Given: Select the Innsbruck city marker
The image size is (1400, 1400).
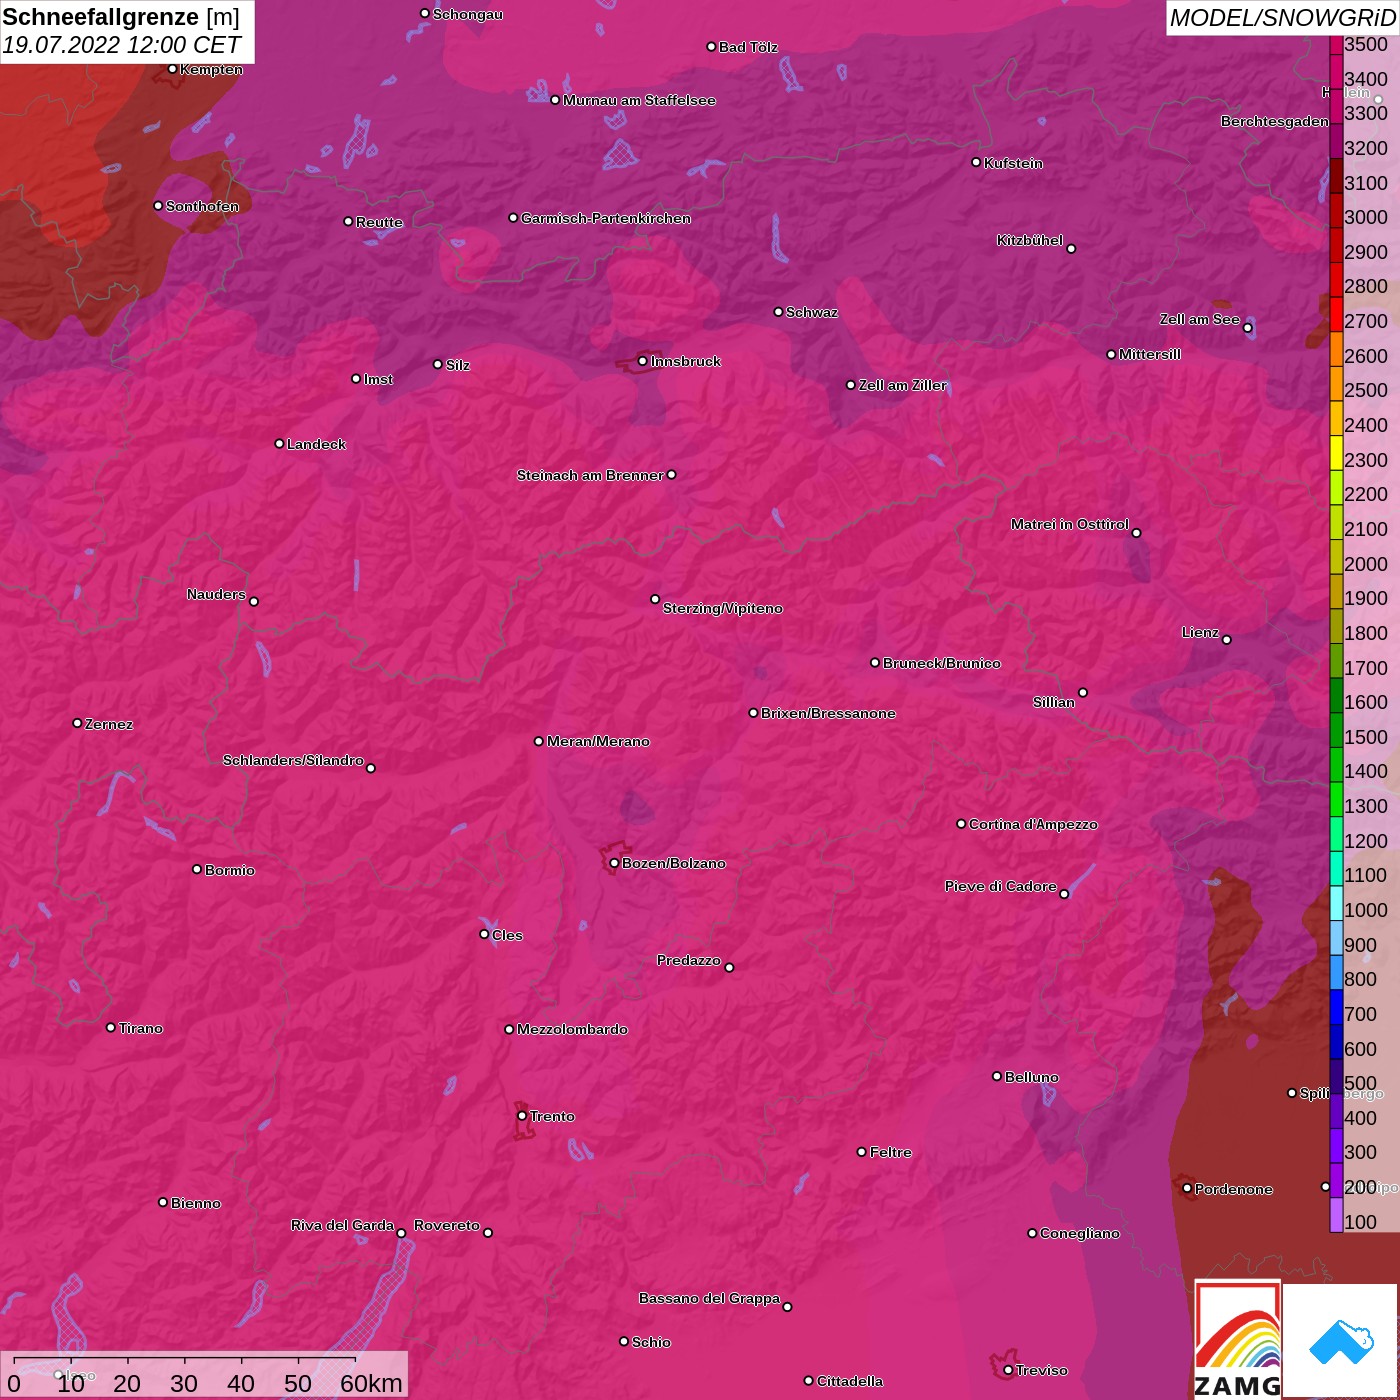Looking at the screenshot, I should pos(642,361).
